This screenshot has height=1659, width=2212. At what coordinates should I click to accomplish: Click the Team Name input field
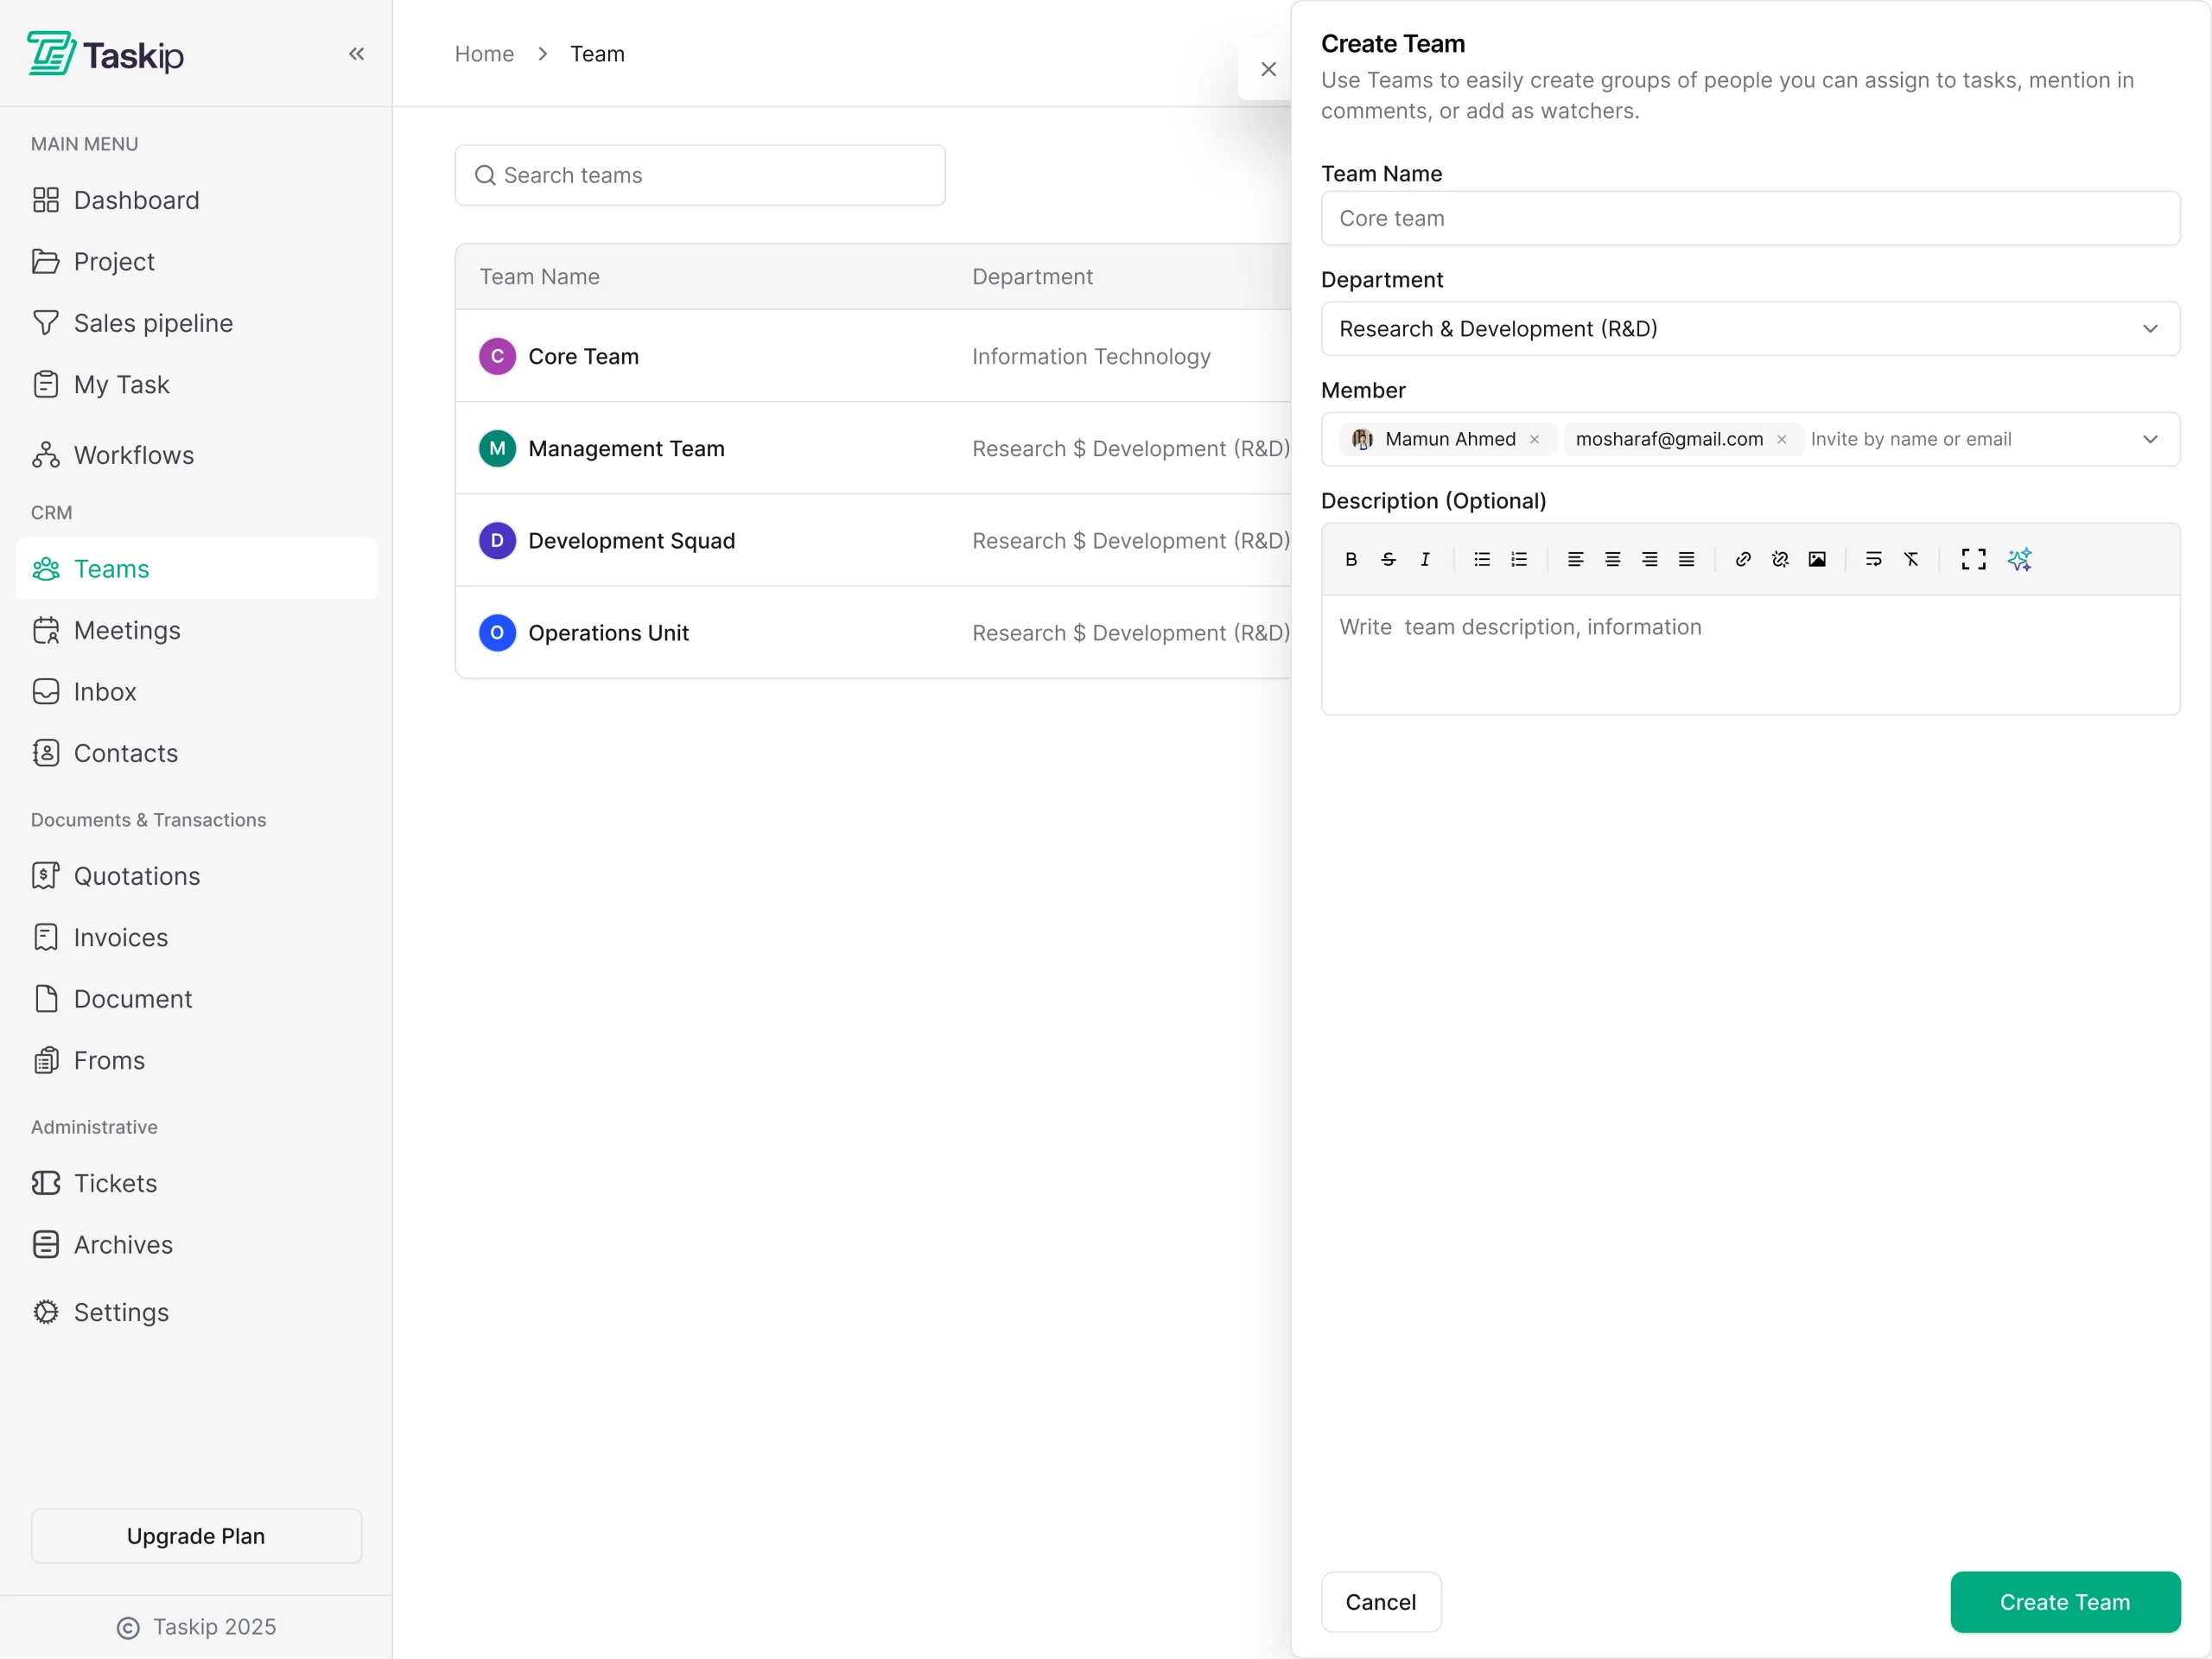(1750, 218)
